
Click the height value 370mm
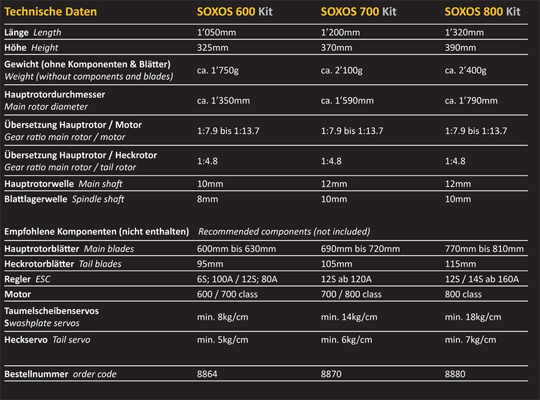pos(336,48)
